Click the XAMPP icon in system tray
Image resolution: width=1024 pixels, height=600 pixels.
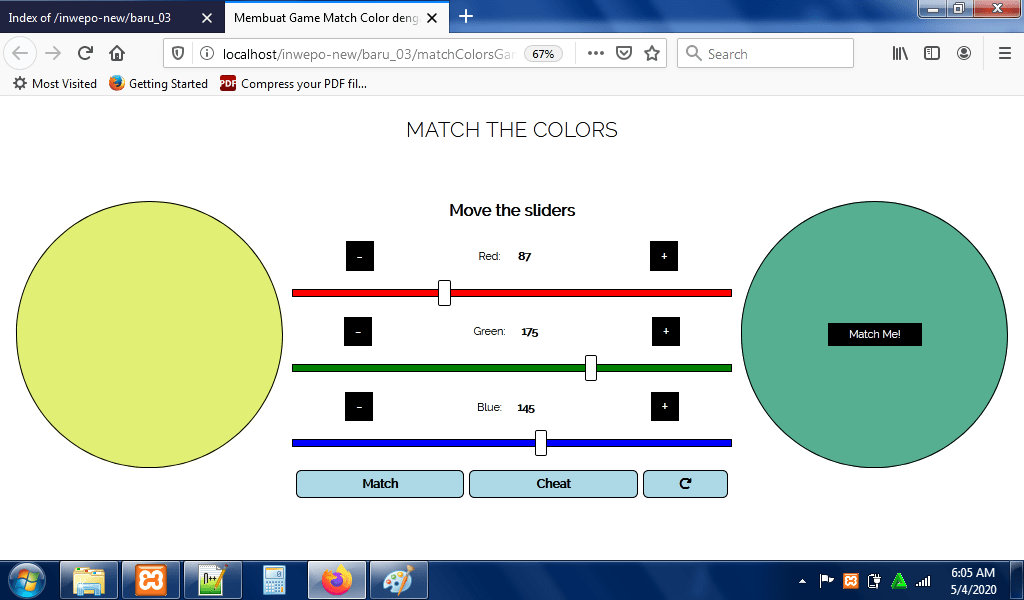click(x=851, y=580)
